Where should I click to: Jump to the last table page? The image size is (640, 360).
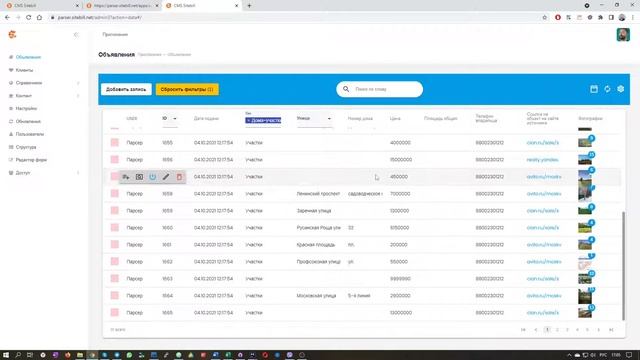611,330
